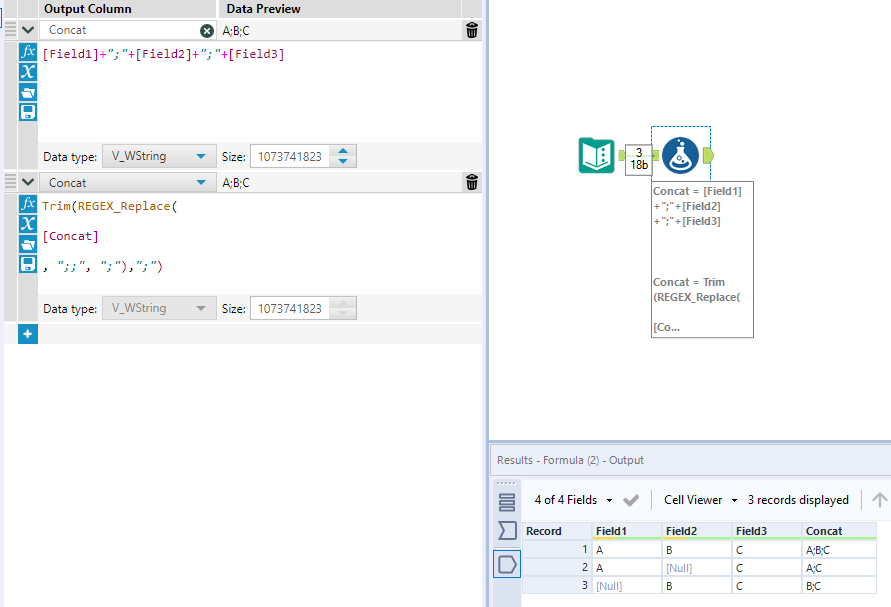Delete the Concat output column with trash icon

[471, 30]
